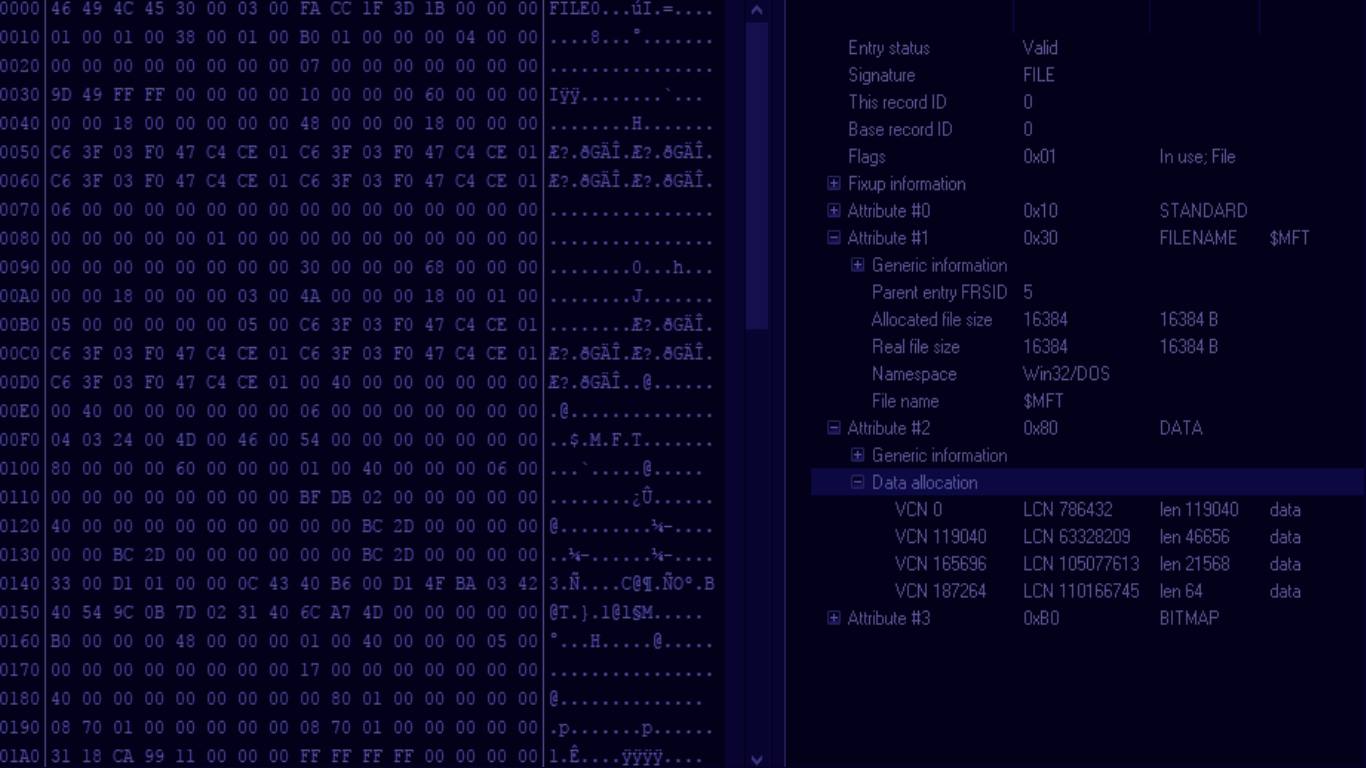Collapse Attribute #2 DATA node

pos(833,428)
